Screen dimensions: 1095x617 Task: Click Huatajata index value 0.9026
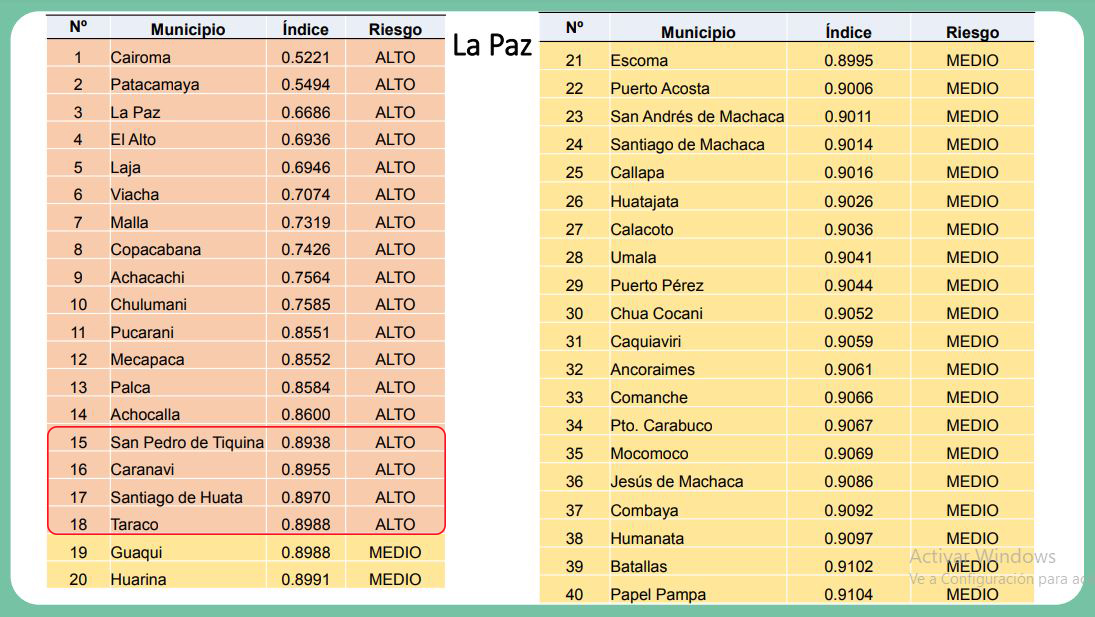pos(848,201)
